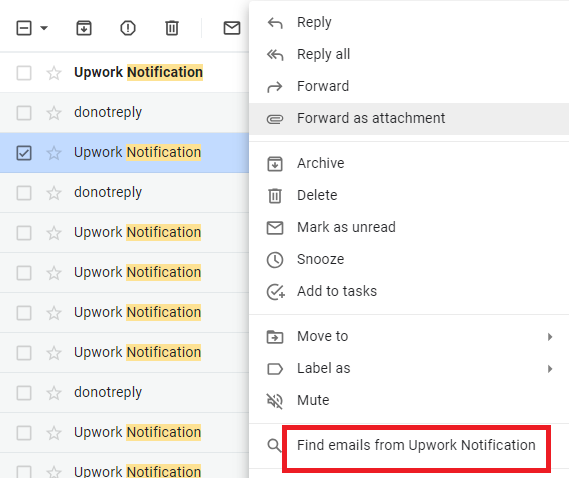Image resolution: width=569 pixels, height=478 pixels.
Task: Click the Archive icon in the top toolbar
Action: click(84, 28)
